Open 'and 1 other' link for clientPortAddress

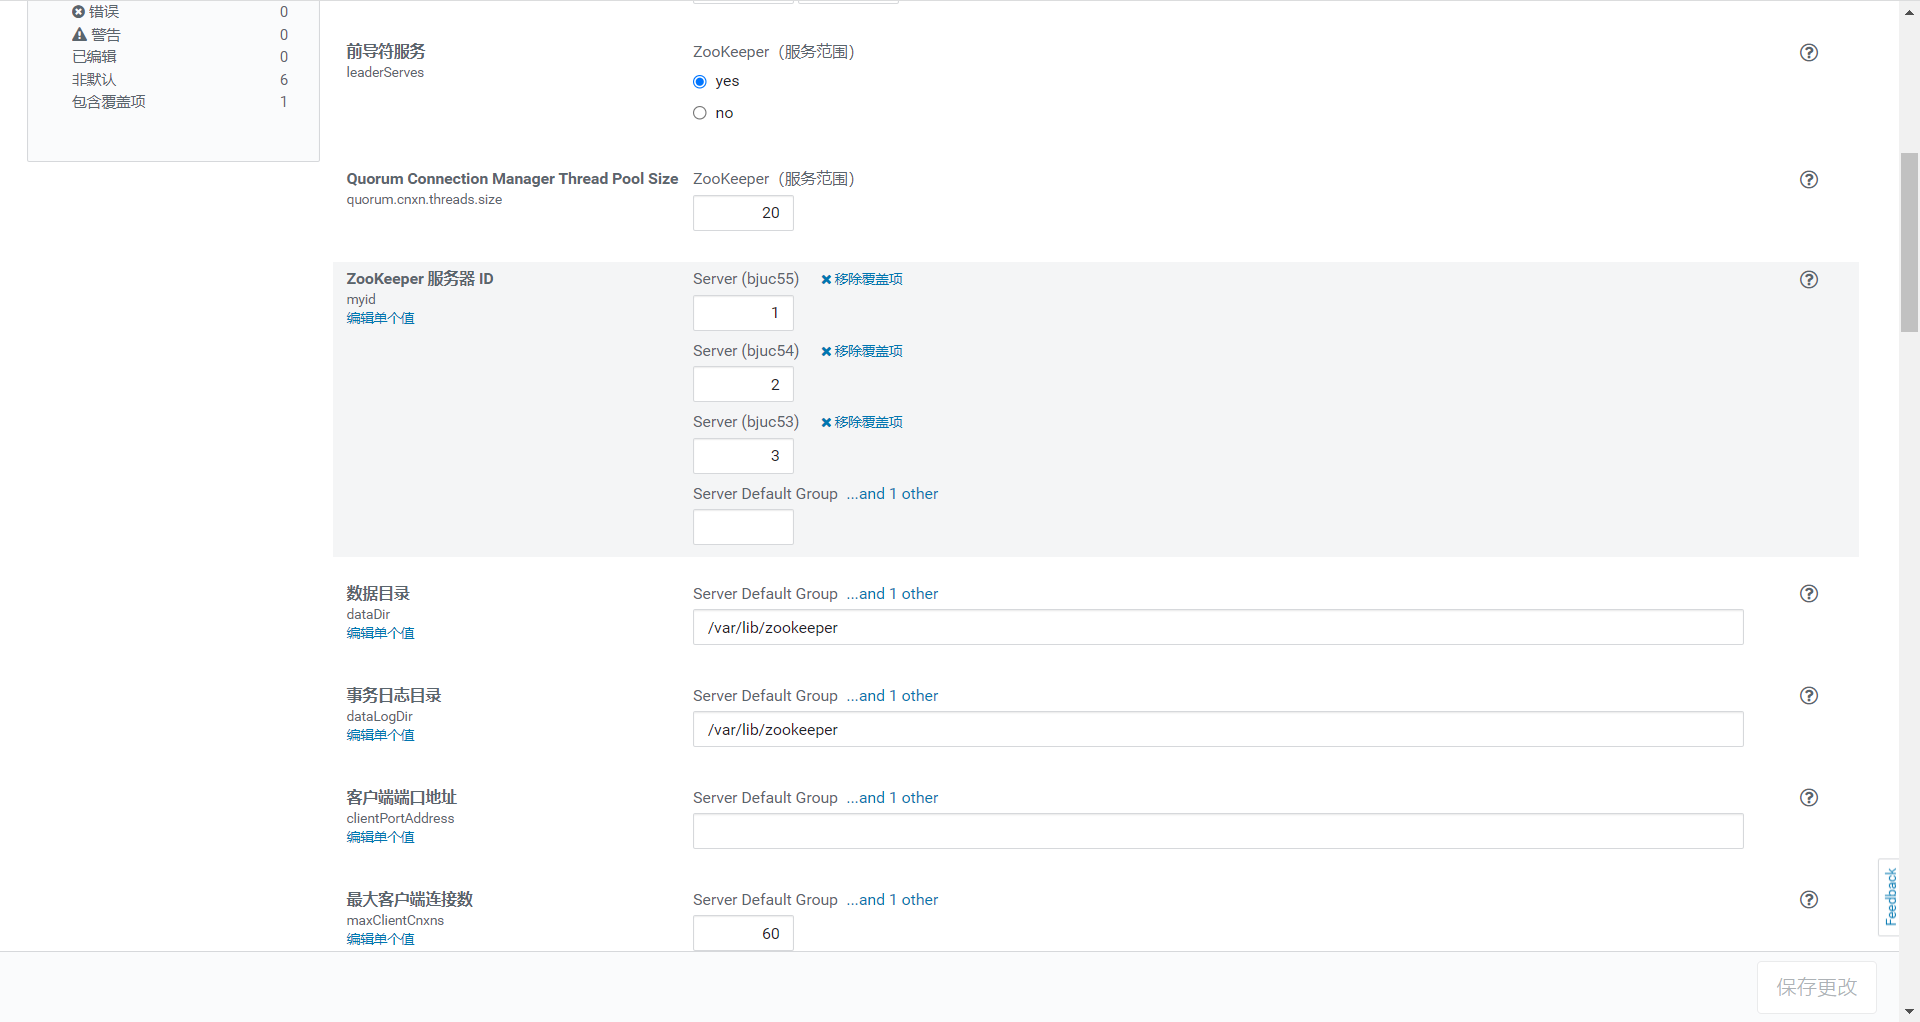pyautogui.click(x=892, y=798)
